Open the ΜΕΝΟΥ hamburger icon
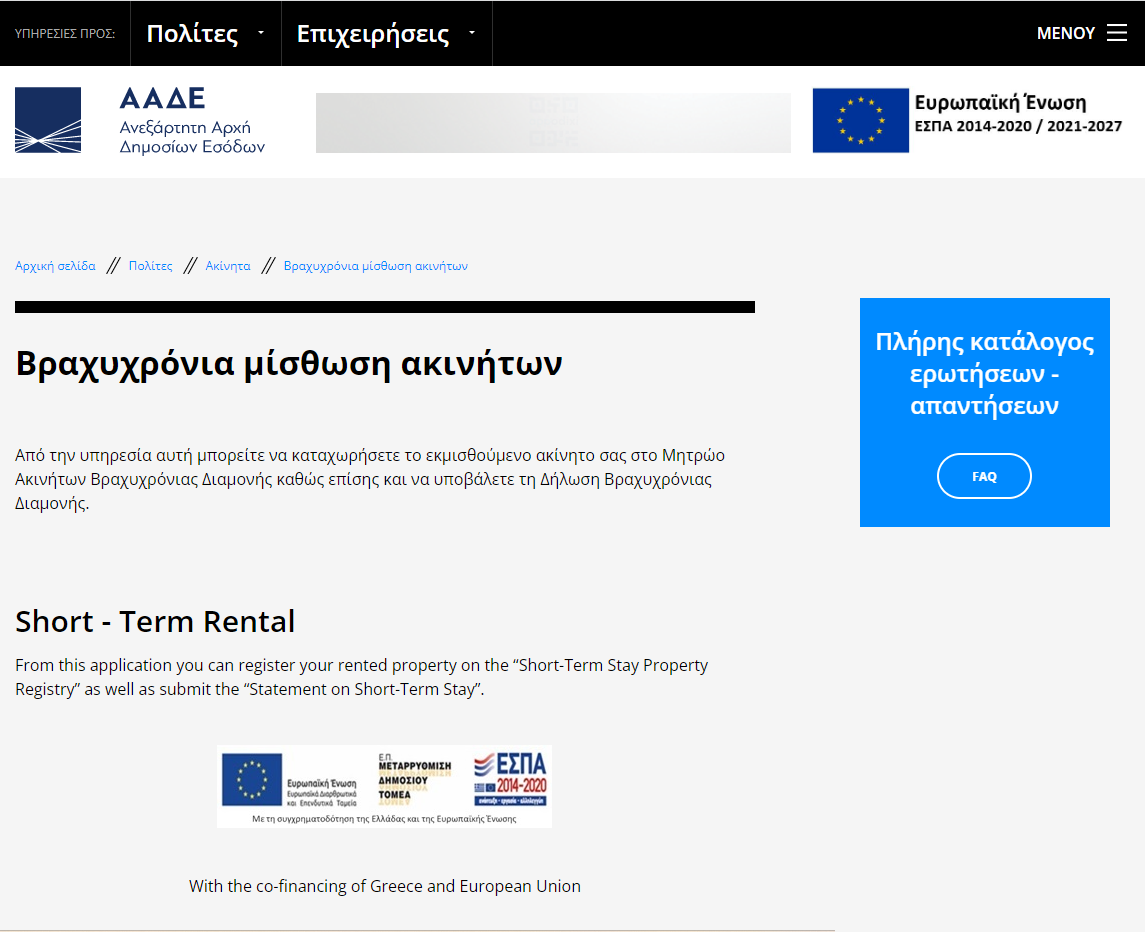Image resolution: width=1145 pixels, height=932 pixels. click(x=1117, y=33)
